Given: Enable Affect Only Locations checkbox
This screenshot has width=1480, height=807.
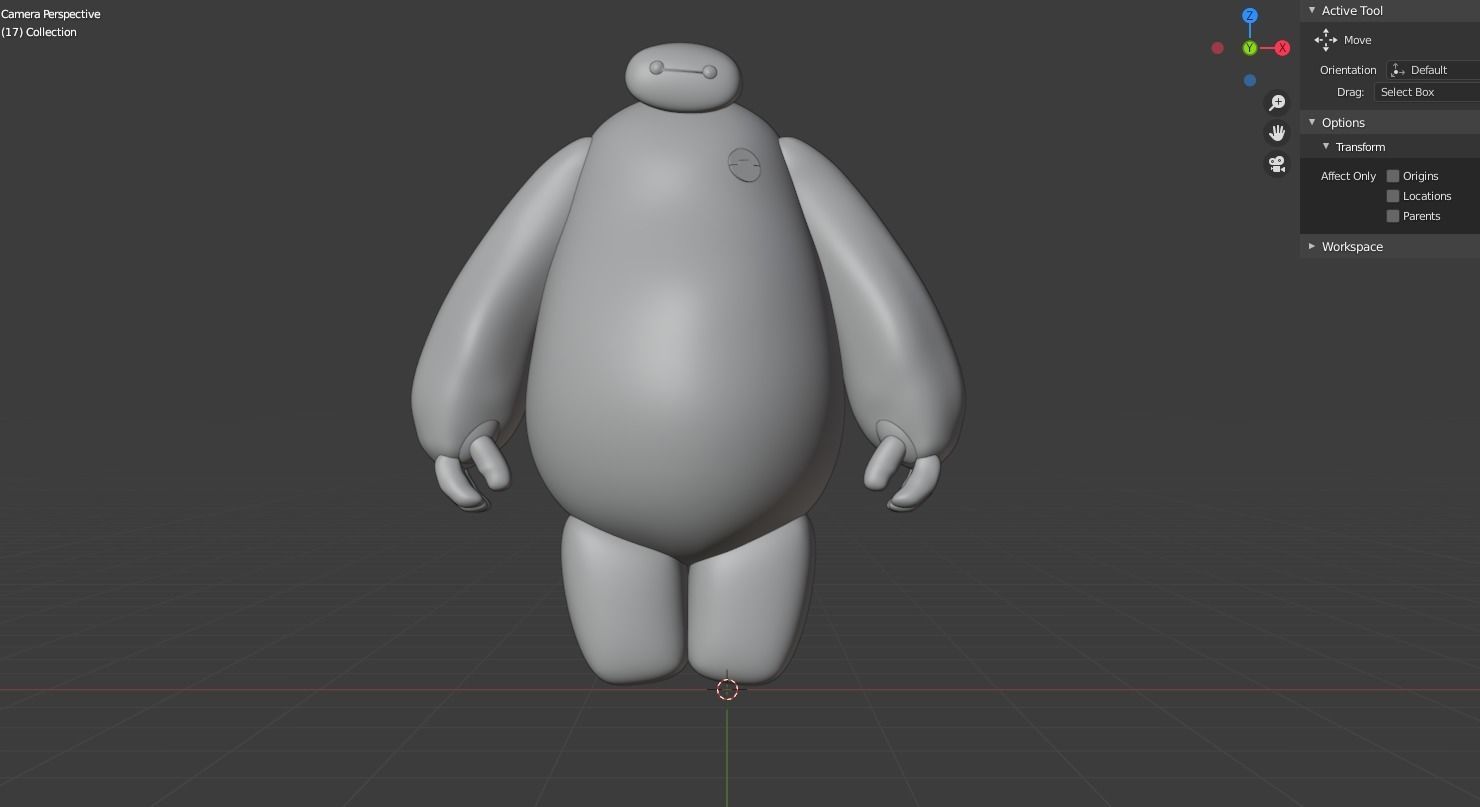Looking at the screenshot, I should click(x=1392, y=196).
